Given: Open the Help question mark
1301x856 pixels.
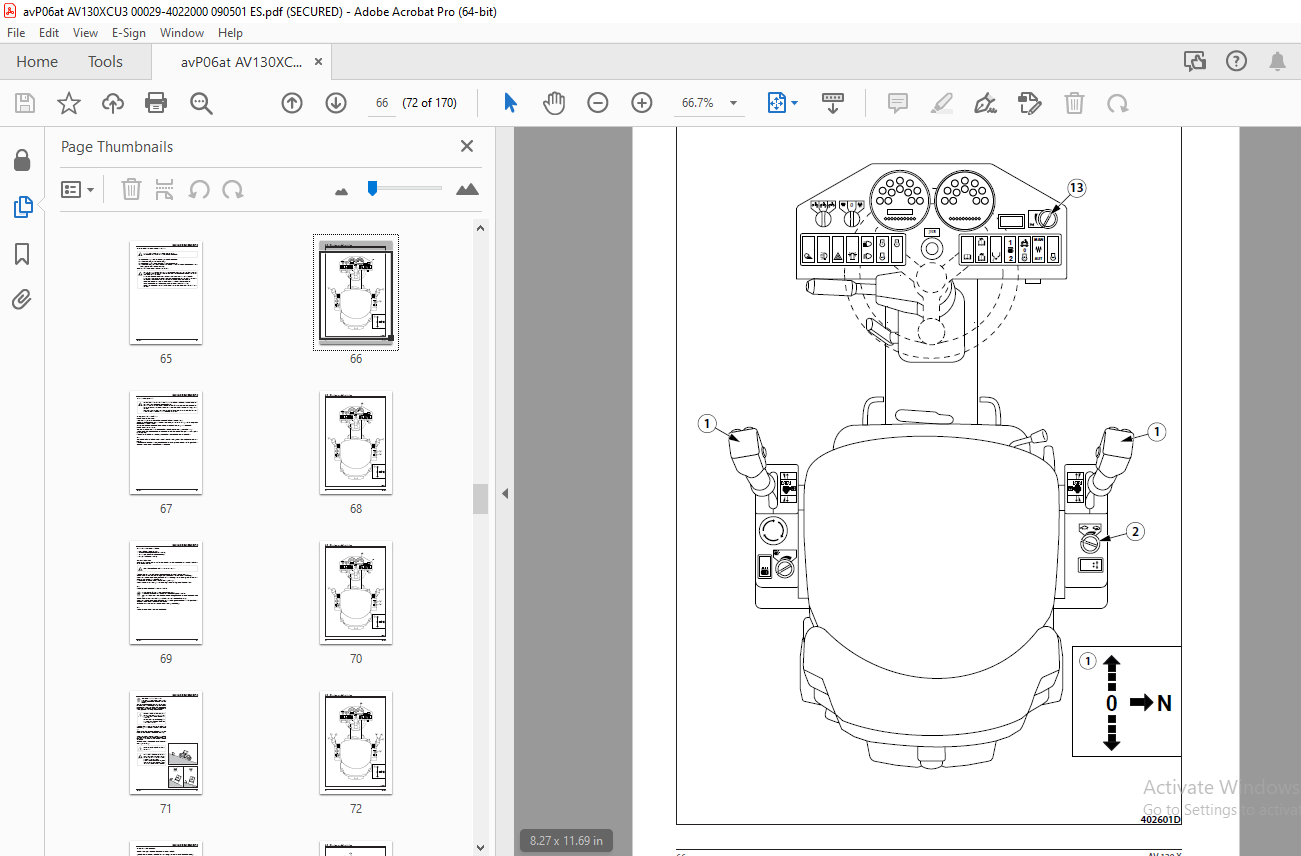Looking at the screenshot, I should pyautogui.click(x=1237, y=62).
